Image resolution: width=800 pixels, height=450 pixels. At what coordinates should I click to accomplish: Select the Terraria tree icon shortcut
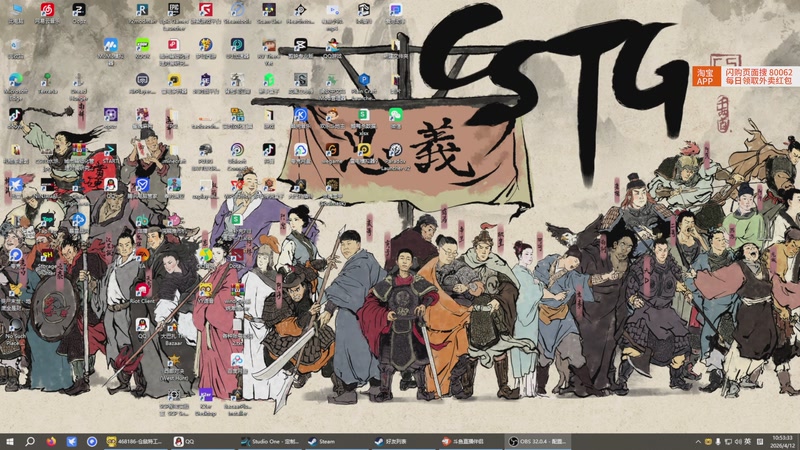(x=47, y=83)
